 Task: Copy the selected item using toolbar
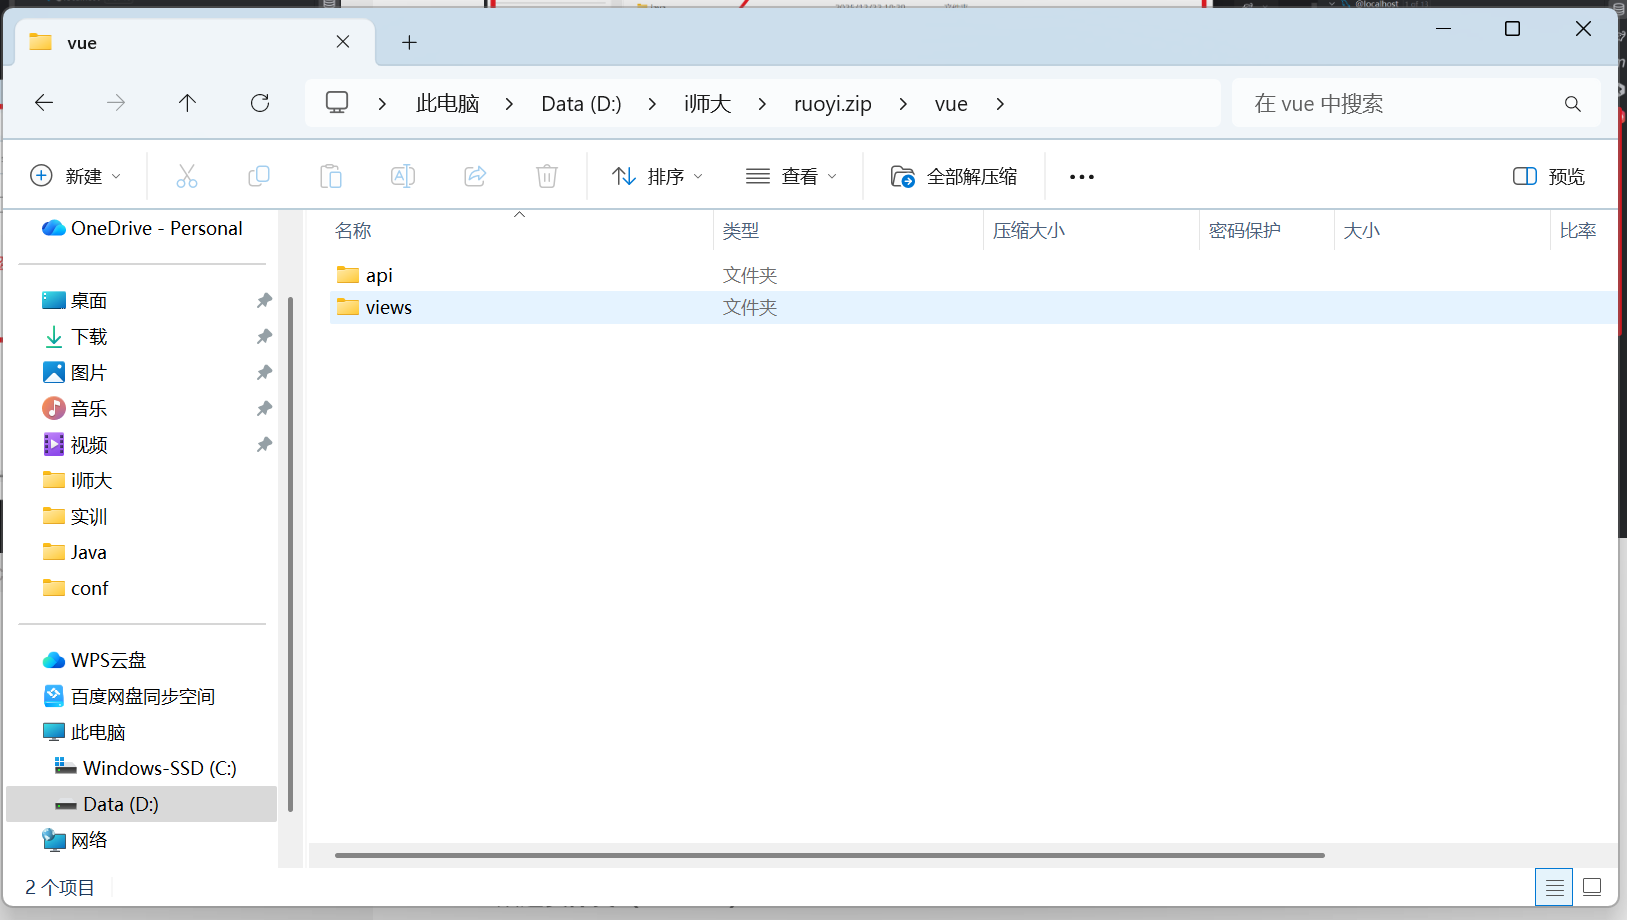tap(259, 175)
